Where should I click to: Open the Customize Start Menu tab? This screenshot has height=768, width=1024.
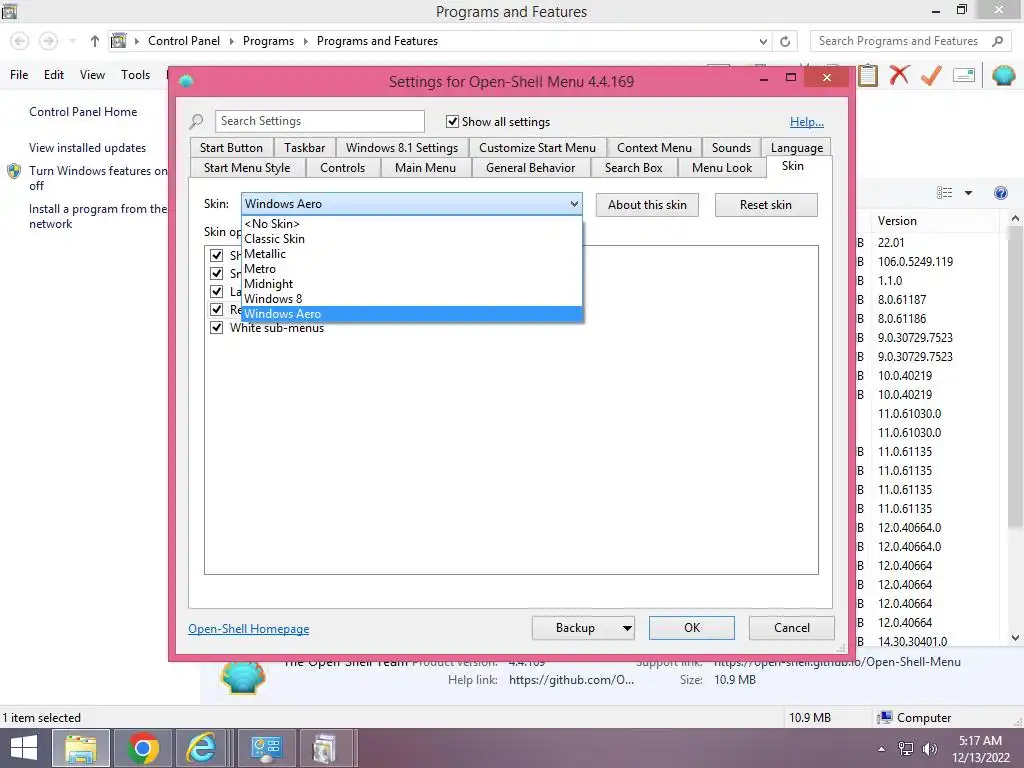click(x=537, y=148)
